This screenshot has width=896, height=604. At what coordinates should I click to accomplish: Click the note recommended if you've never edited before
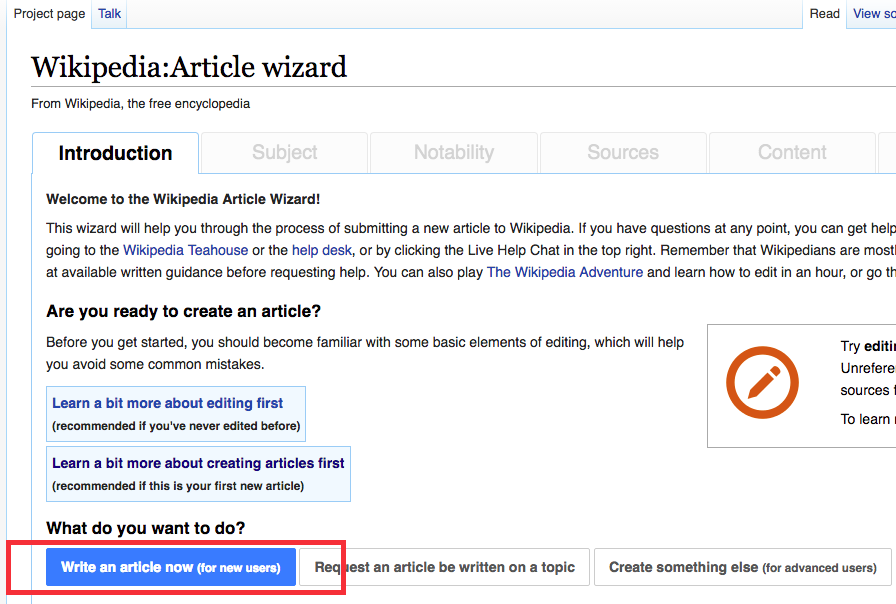176,426
